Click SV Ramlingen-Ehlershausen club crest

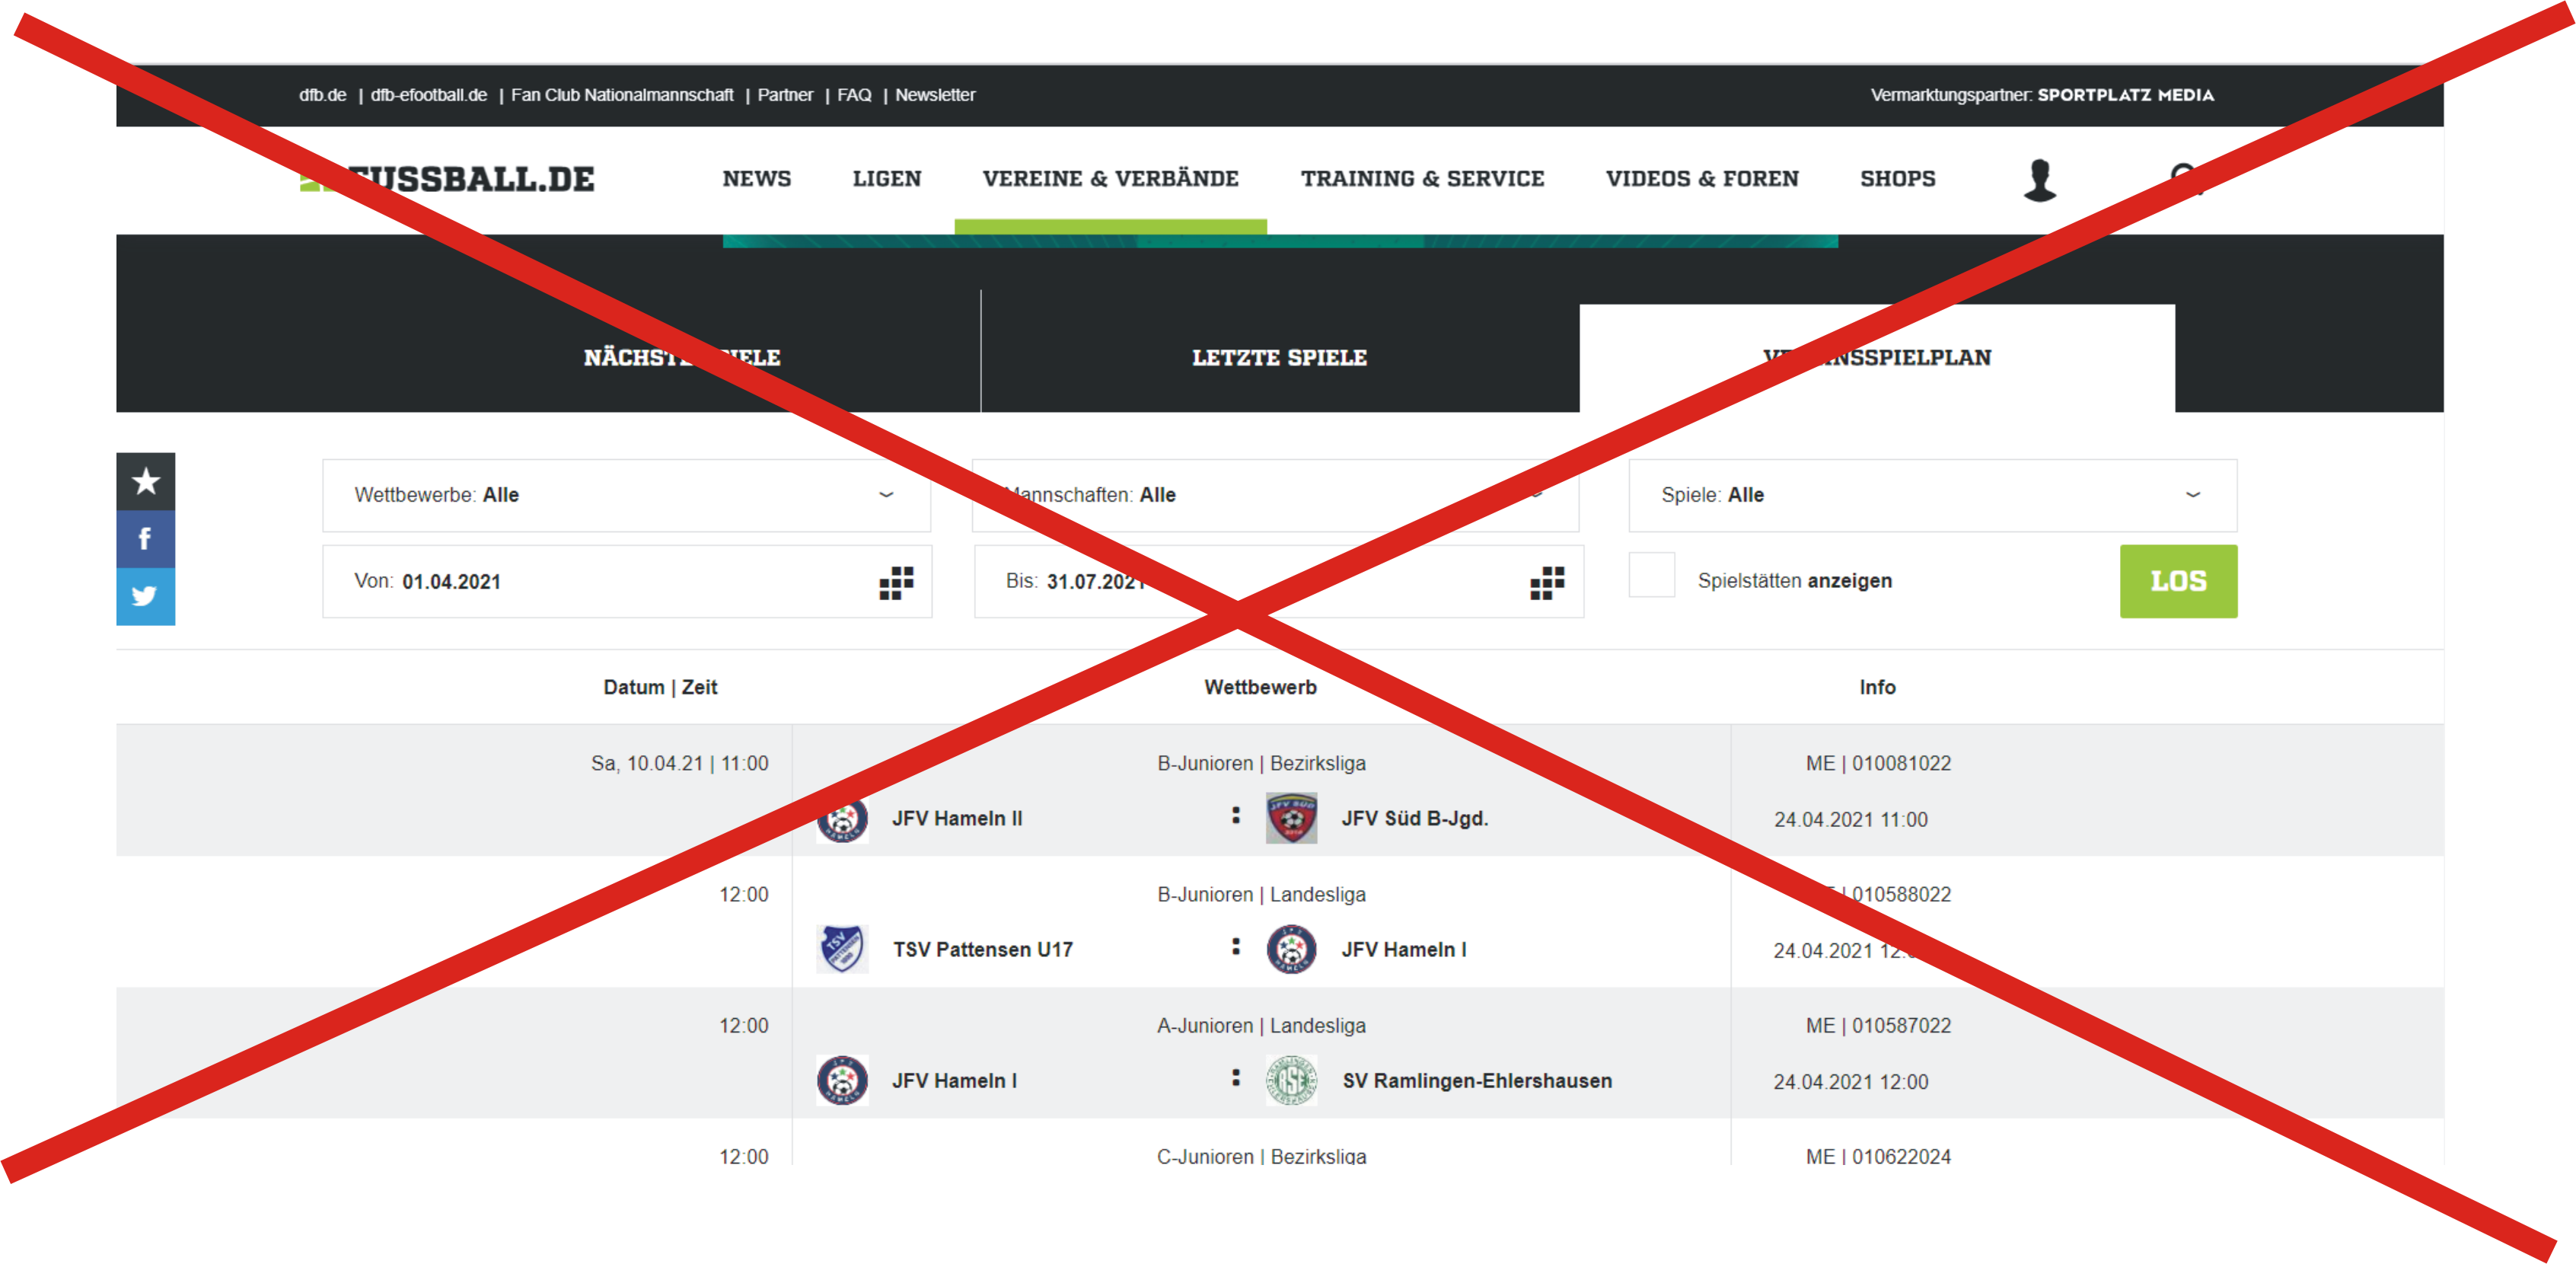[1291, 1080]
